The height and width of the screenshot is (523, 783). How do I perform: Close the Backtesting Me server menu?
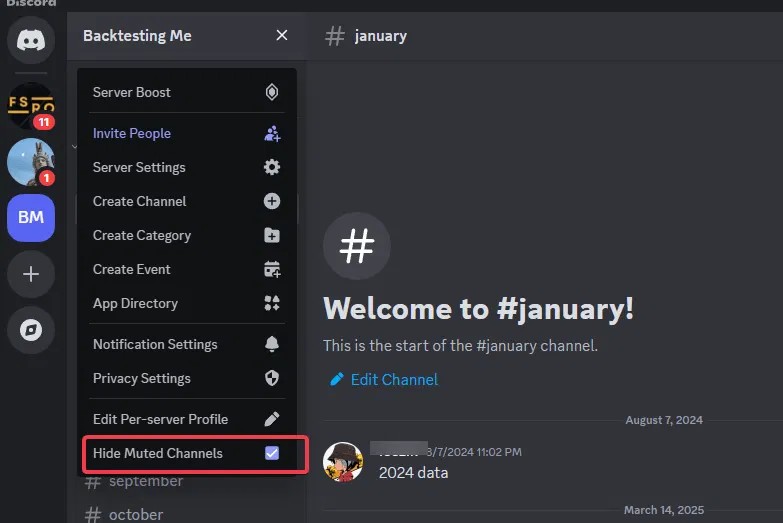(282, 36)
